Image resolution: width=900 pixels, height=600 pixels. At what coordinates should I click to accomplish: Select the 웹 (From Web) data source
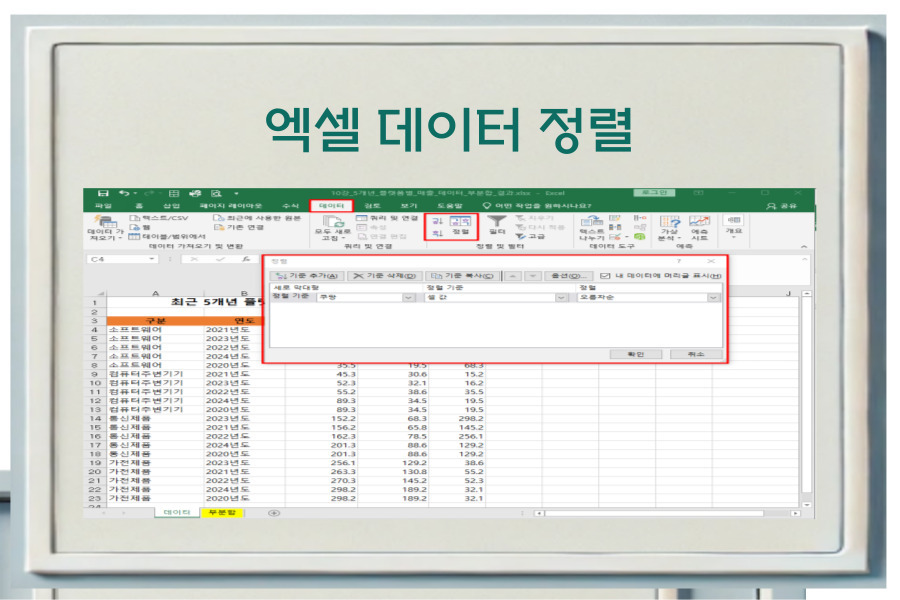pyautogui.click(x=139, y=227)
